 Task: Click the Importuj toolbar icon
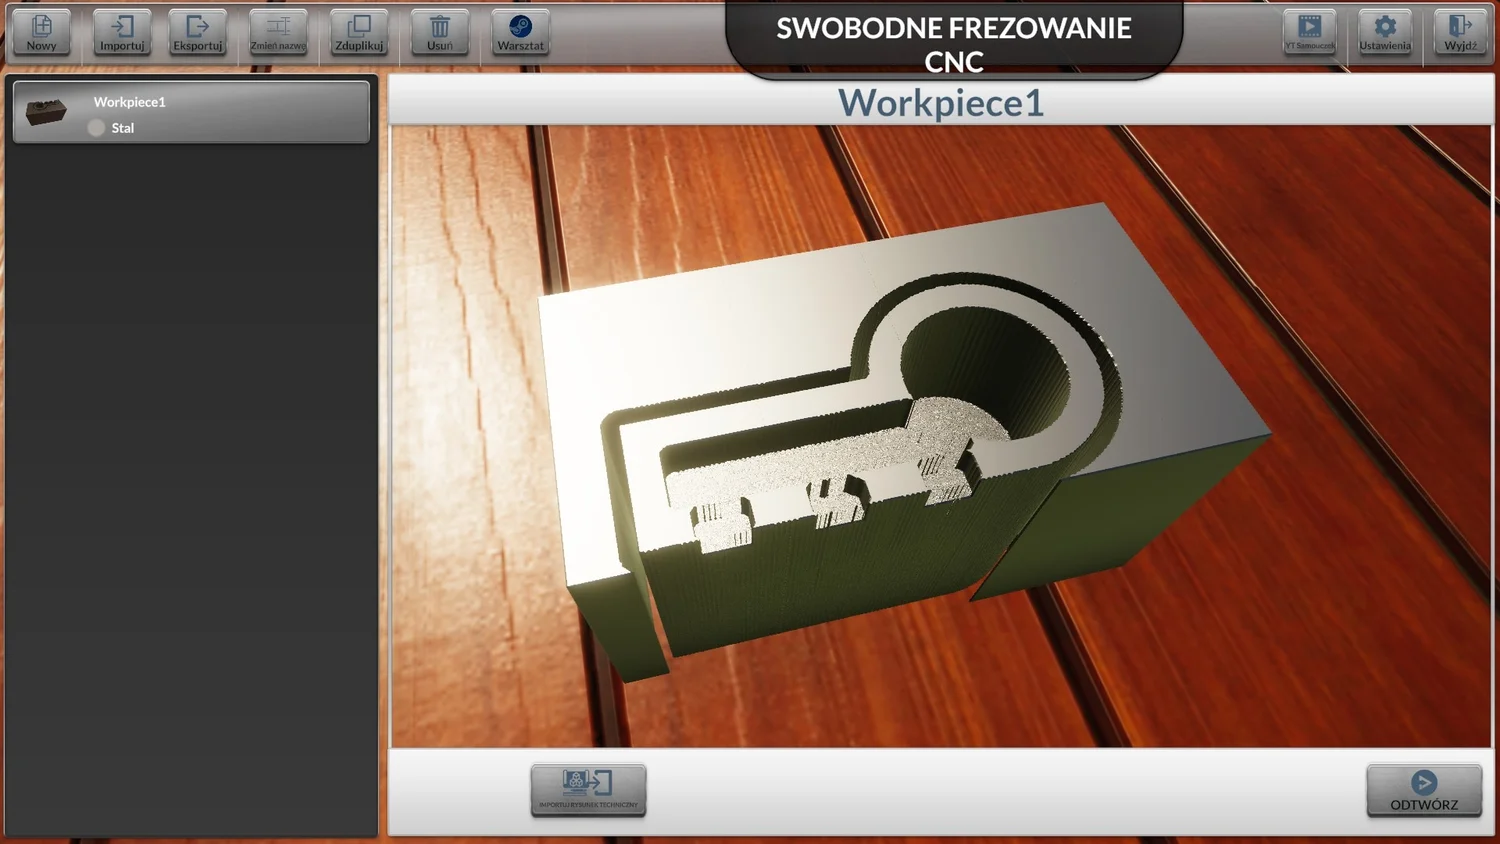pyautogui.click(x=122, y=32)
